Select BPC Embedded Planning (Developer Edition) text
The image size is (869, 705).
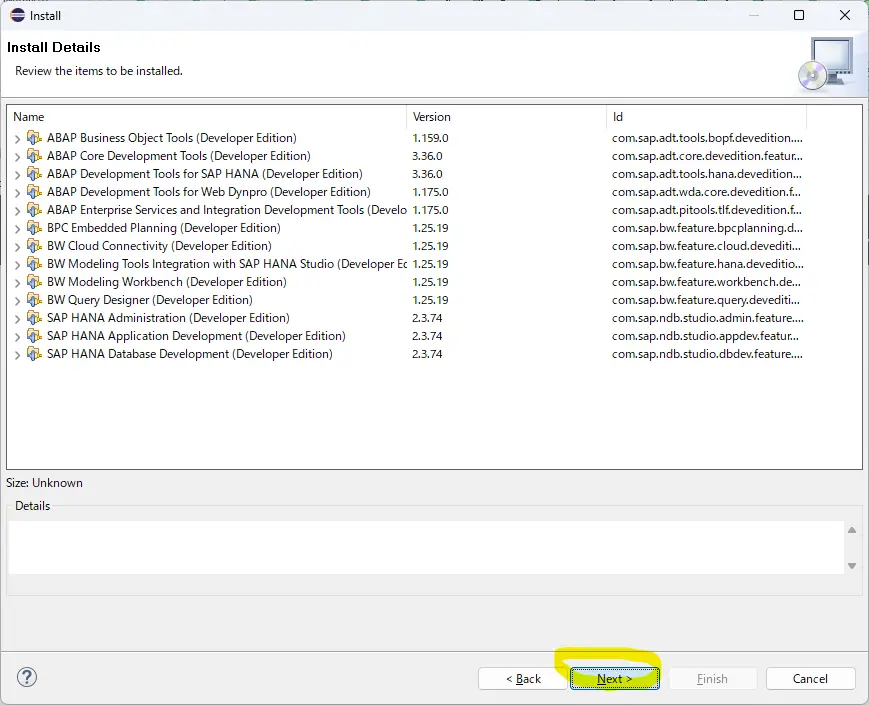[x=163, y=228]
